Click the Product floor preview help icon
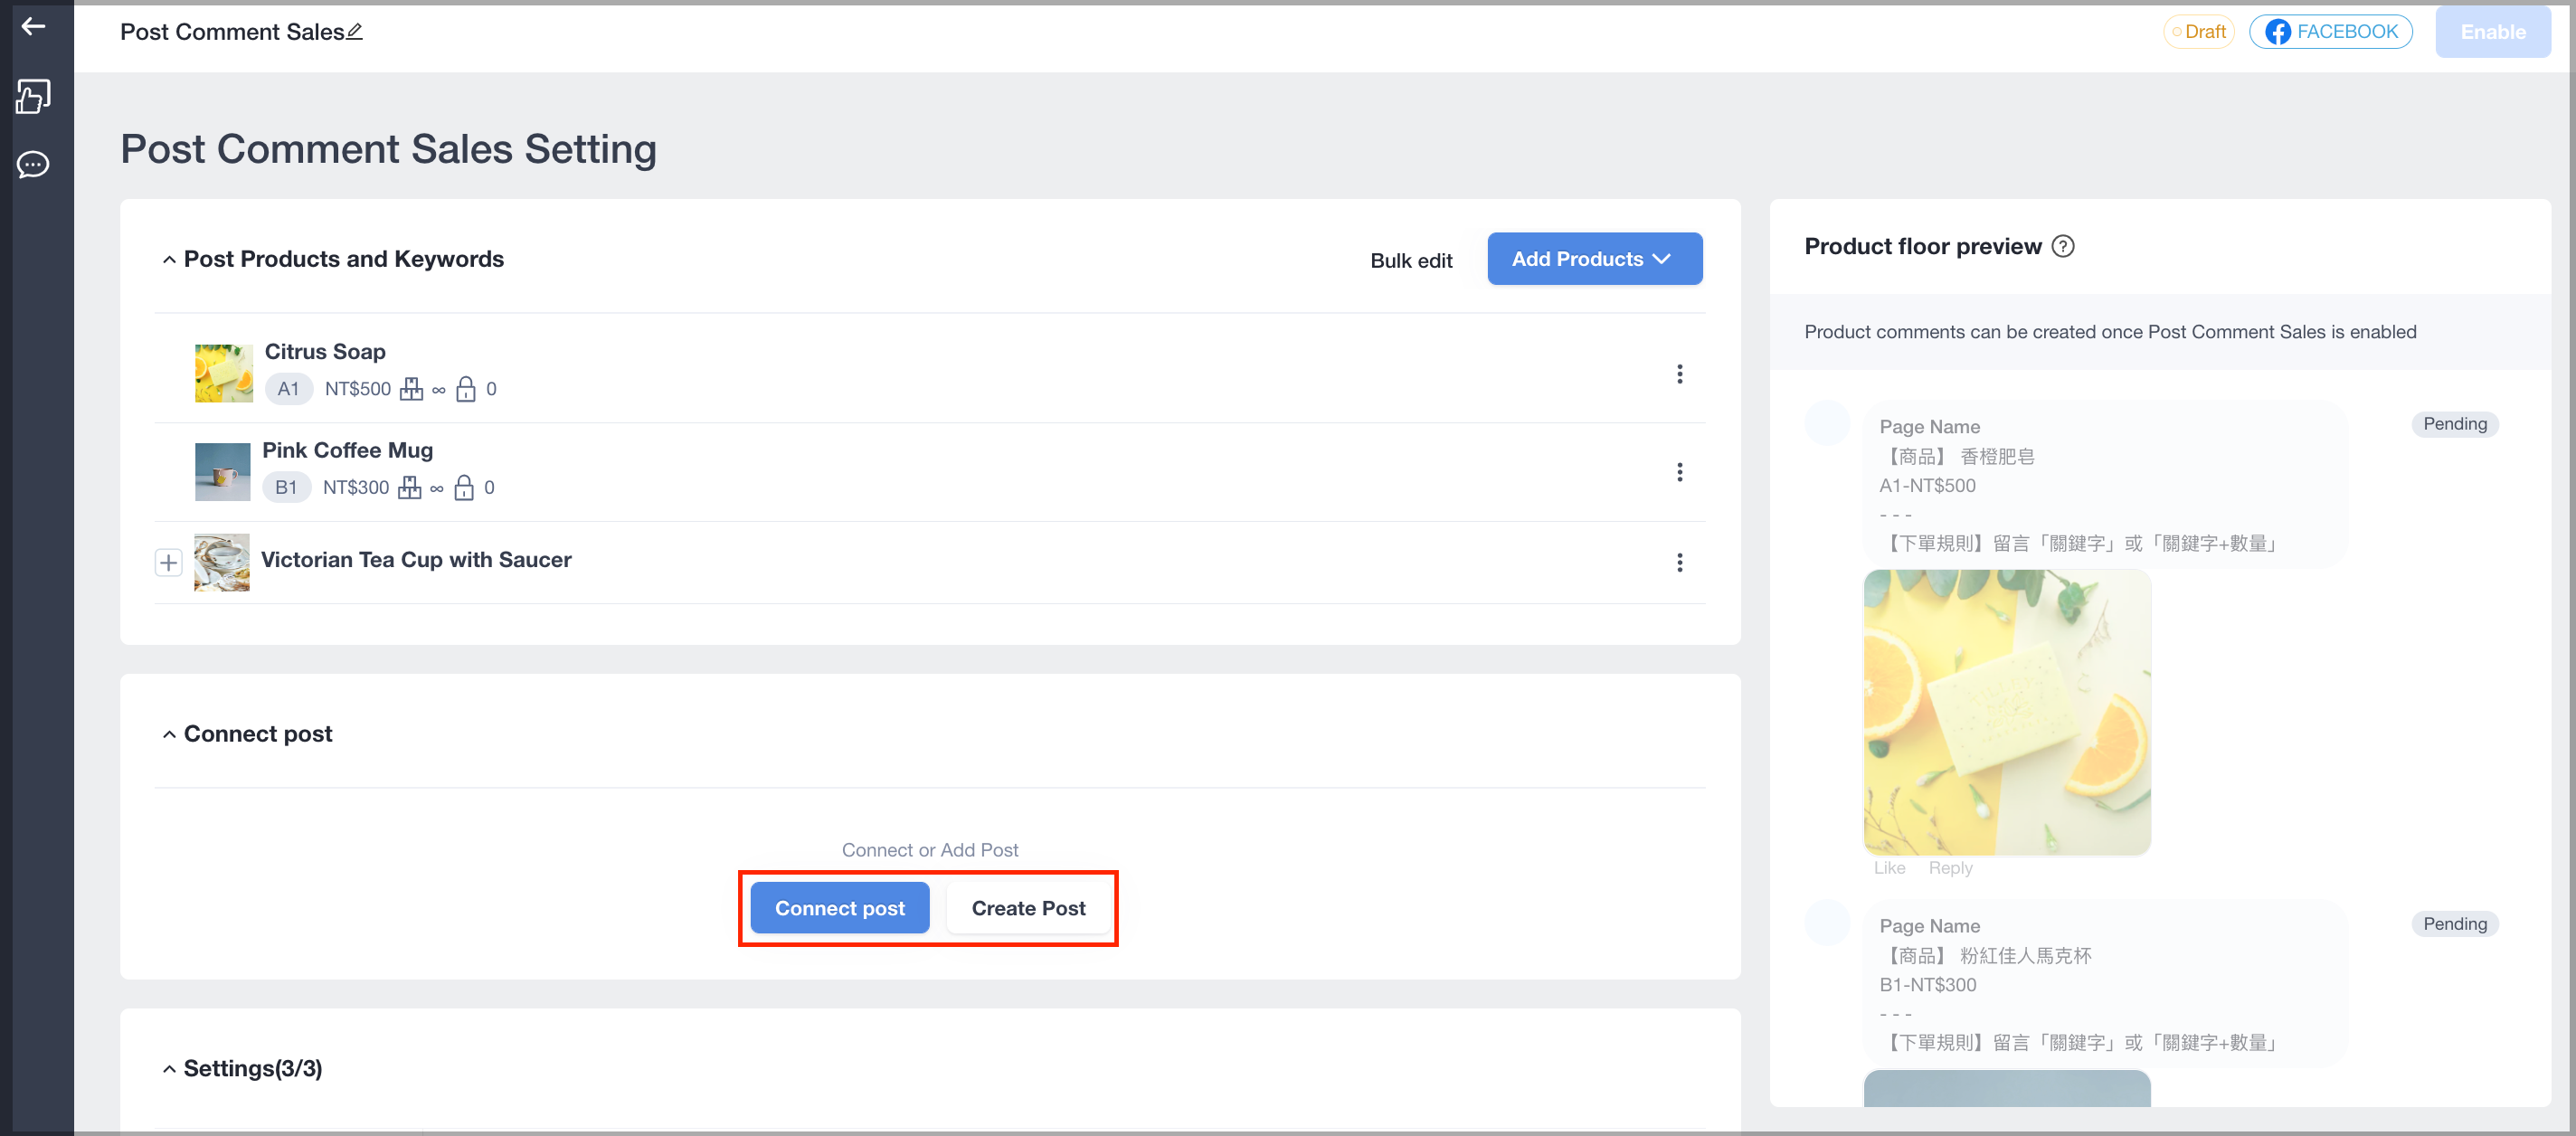2576x1136 pixels. pyautogui.click(x=2063, y=247)
